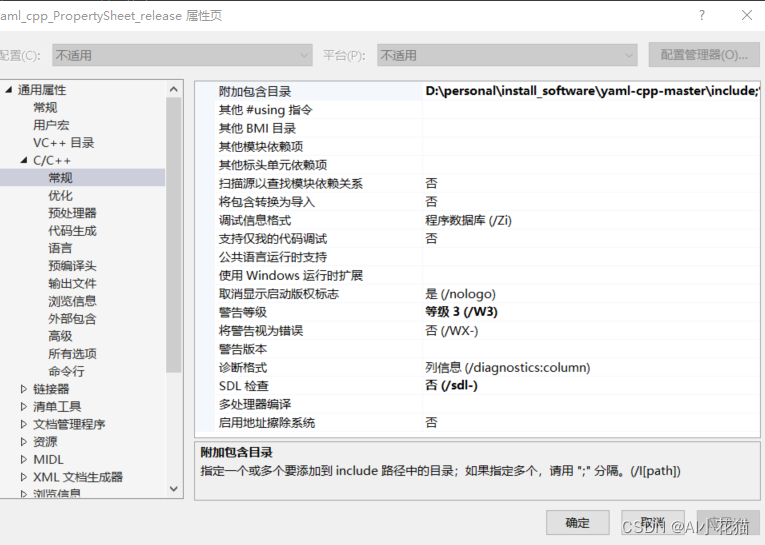Select 浏览信息 under C/C++
The image size is (765, 545).
pos(72,301)
